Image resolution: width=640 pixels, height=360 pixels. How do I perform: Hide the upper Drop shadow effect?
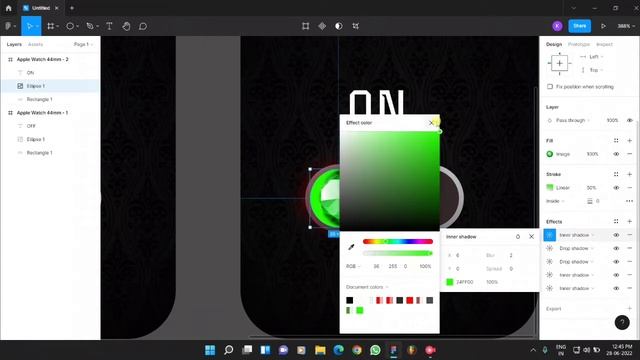tap(616, 249)
